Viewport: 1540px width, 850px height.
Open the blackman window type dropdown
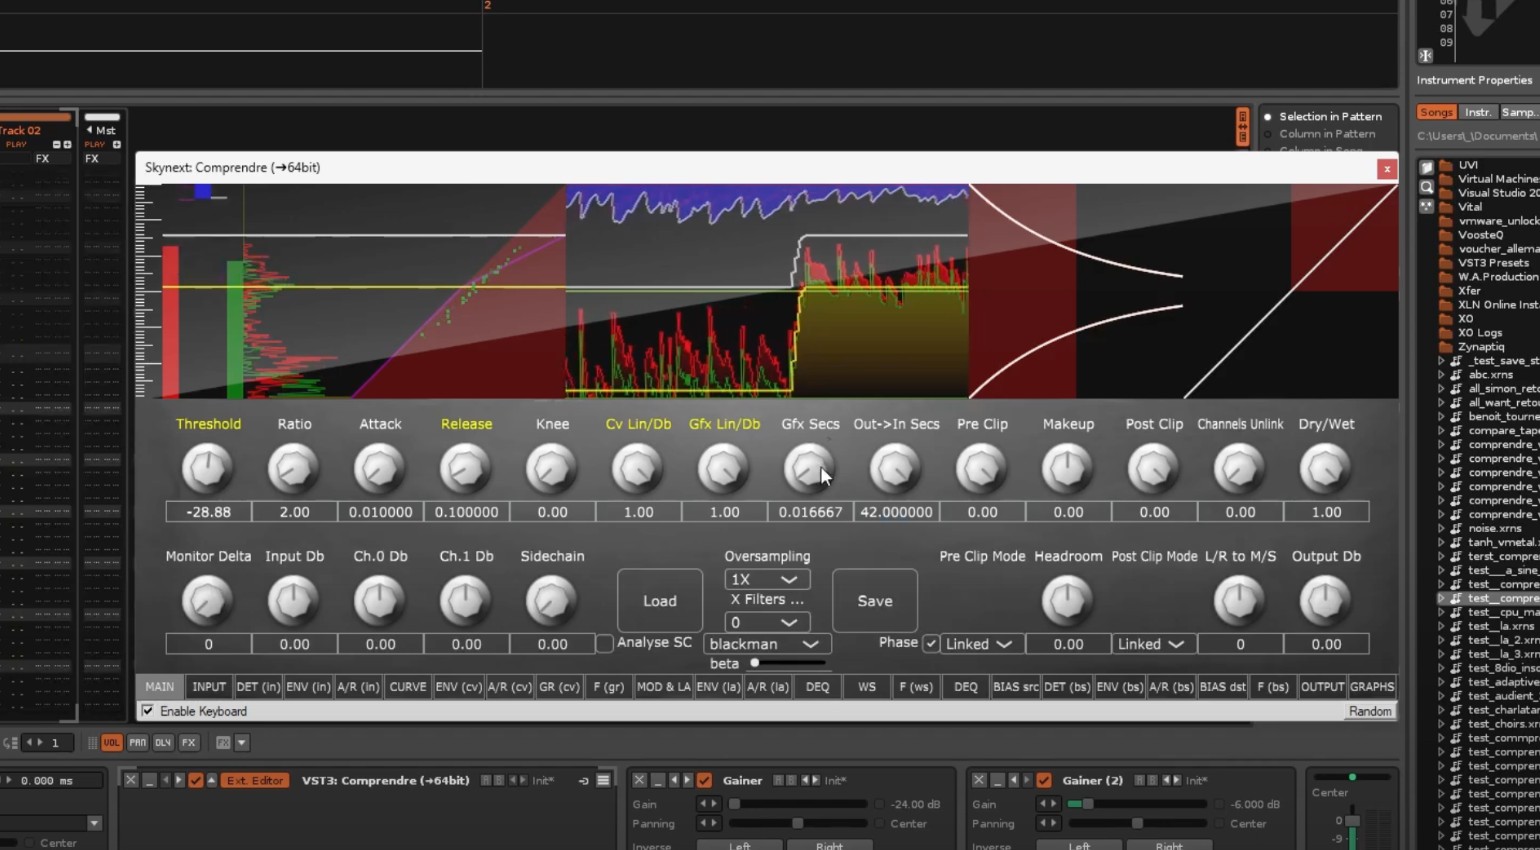point(766,645)
